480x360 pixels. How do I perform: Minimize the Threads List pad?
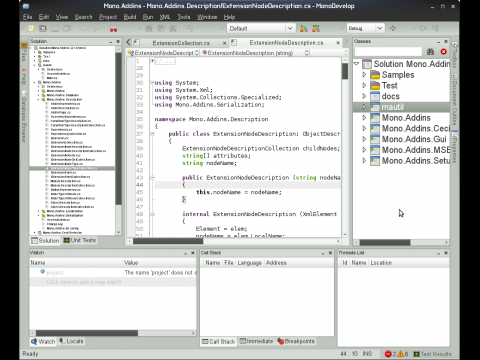pos(439,253)
